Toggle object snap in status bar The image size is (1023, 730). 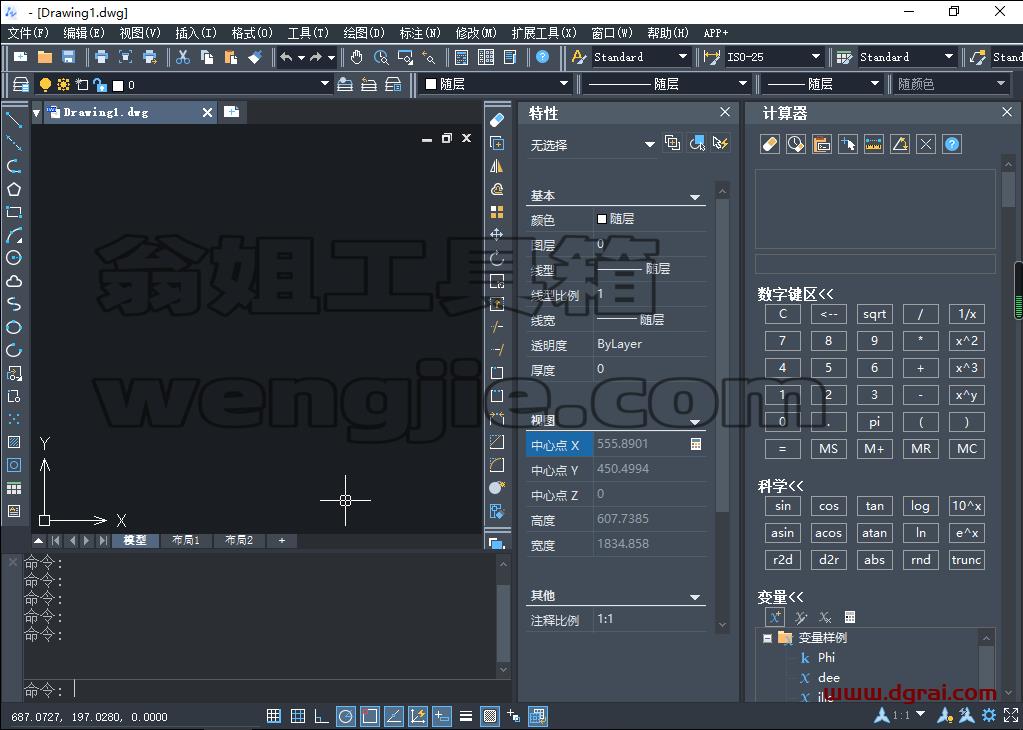click(x=370, y=716)
